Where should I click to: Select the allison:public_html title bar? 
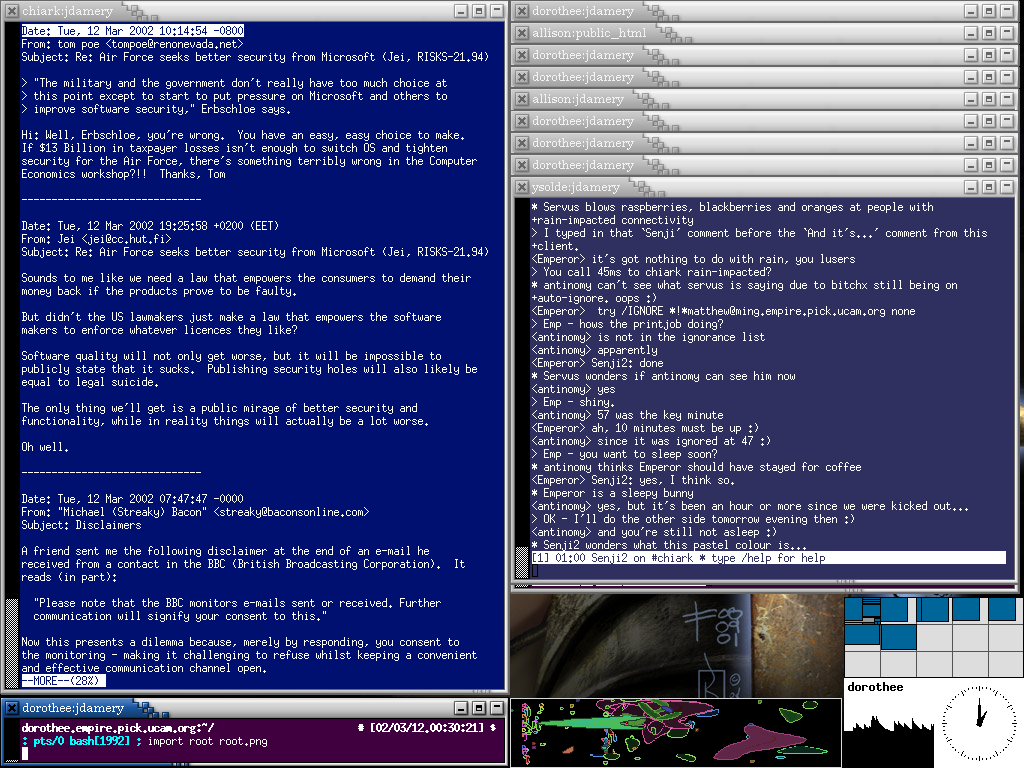pyautogui.click(x=750, y=33)
